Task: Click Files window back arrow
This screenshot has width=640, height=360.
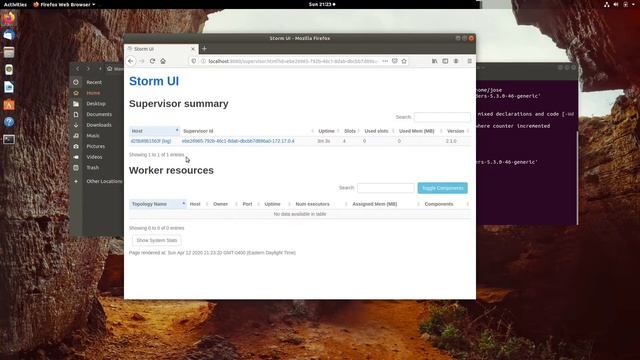Action: pyautogui.click(x=78, y=69)
